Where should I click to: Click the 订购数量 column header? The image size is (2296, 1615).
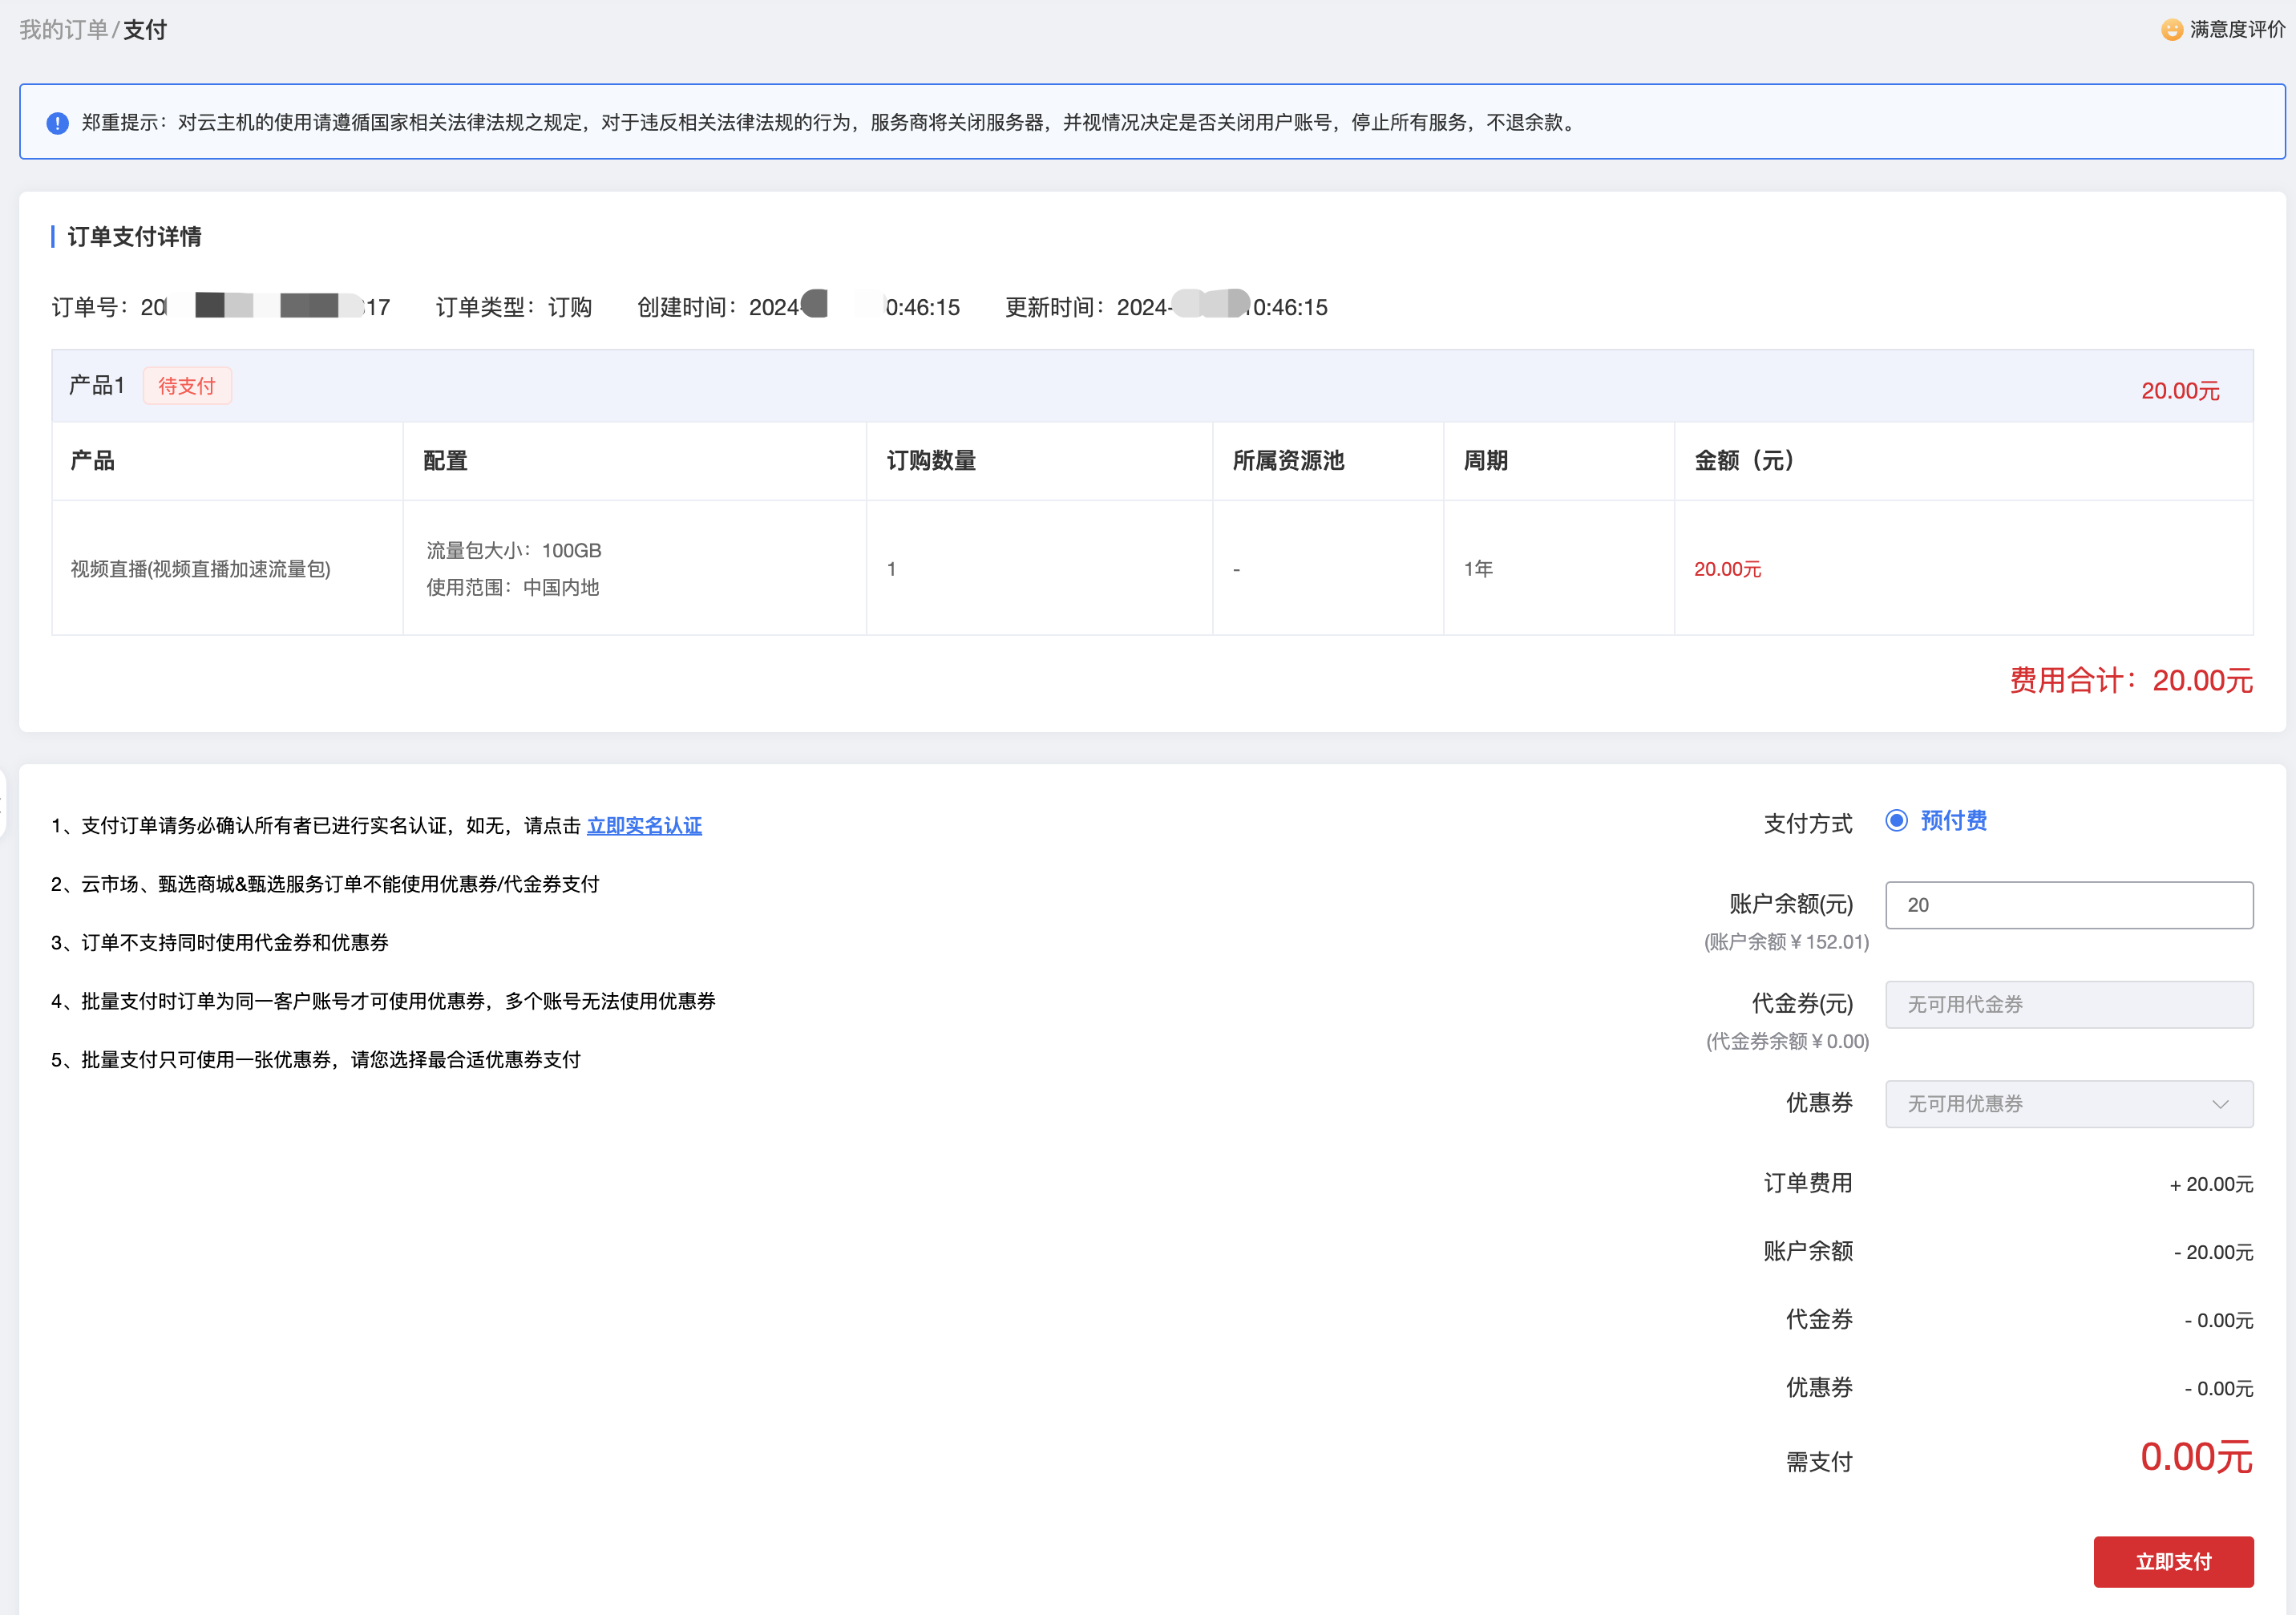[931, 461]
